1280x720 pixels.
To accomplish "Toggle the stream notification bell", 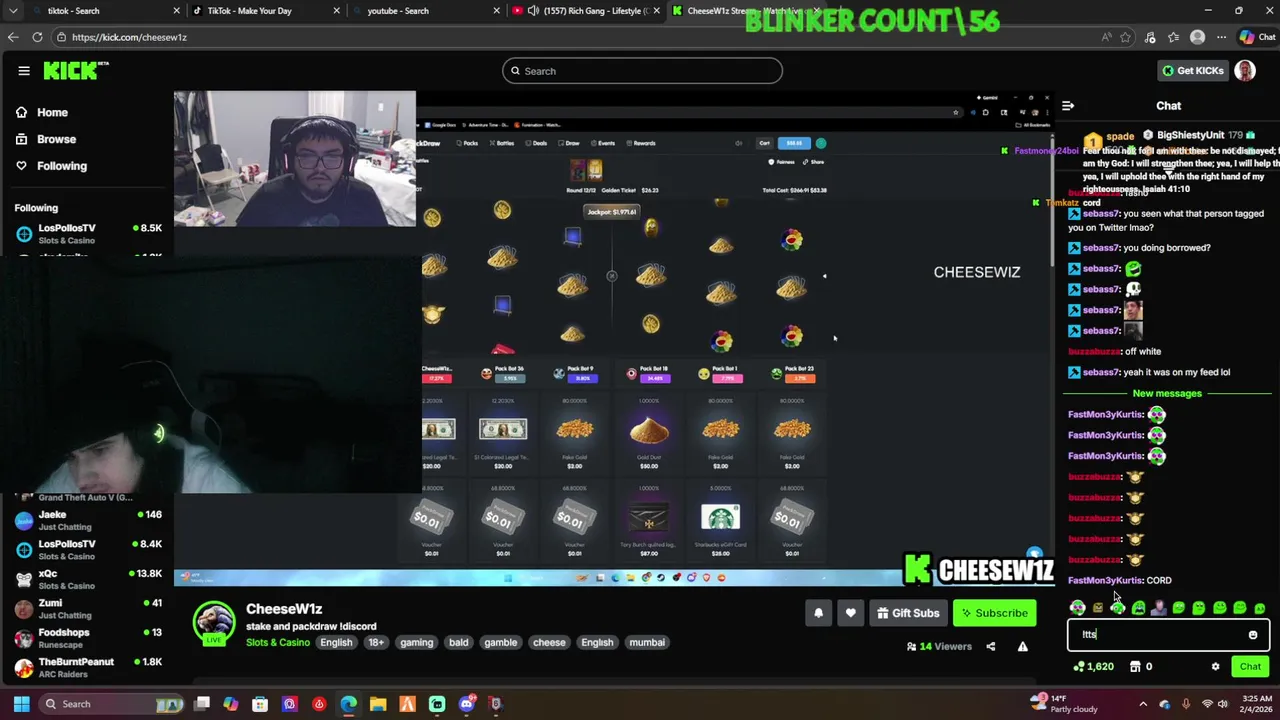I will pyautogui.click(x=818, y=613).
